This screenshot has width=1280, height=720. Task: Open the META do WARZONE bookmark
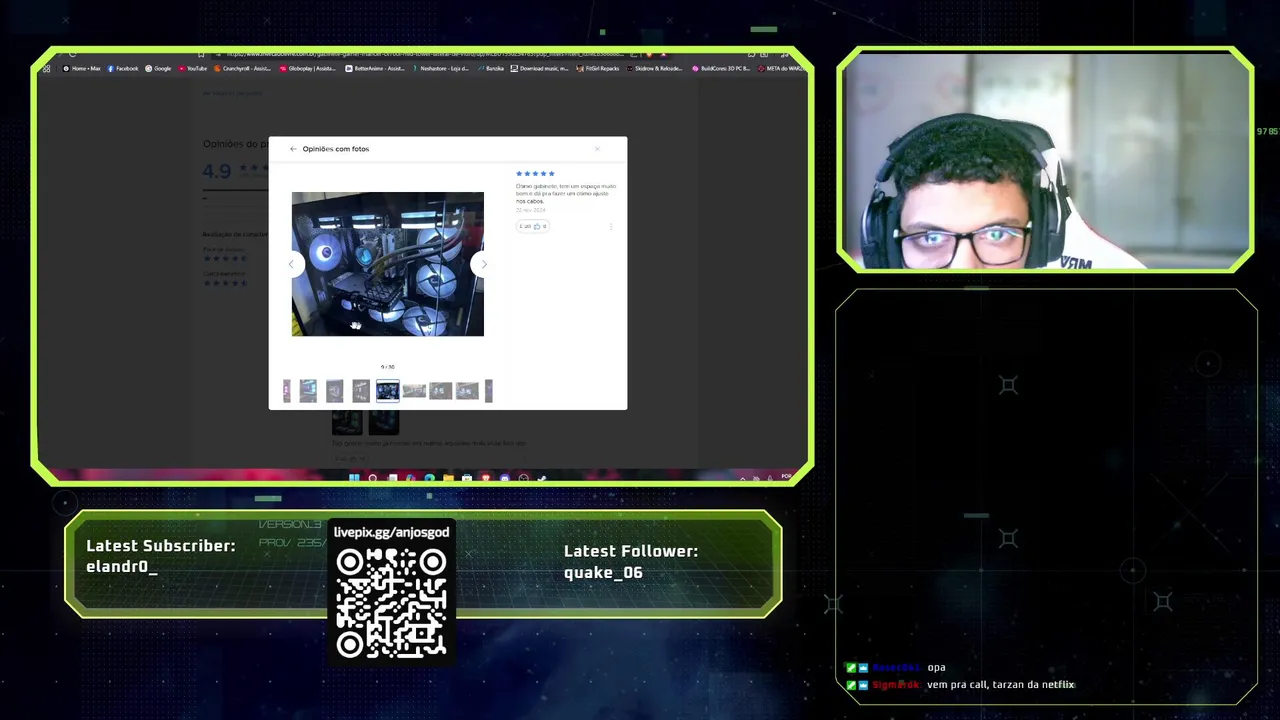[781, 69]
